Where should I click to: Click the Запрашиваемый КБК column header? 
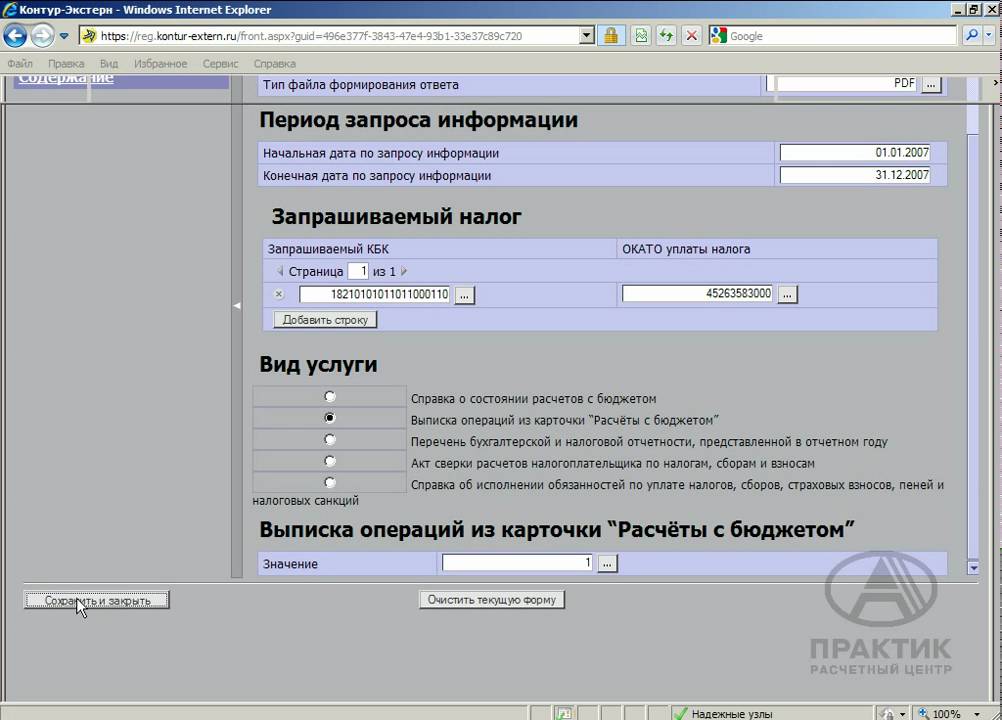tap(328, 249)
